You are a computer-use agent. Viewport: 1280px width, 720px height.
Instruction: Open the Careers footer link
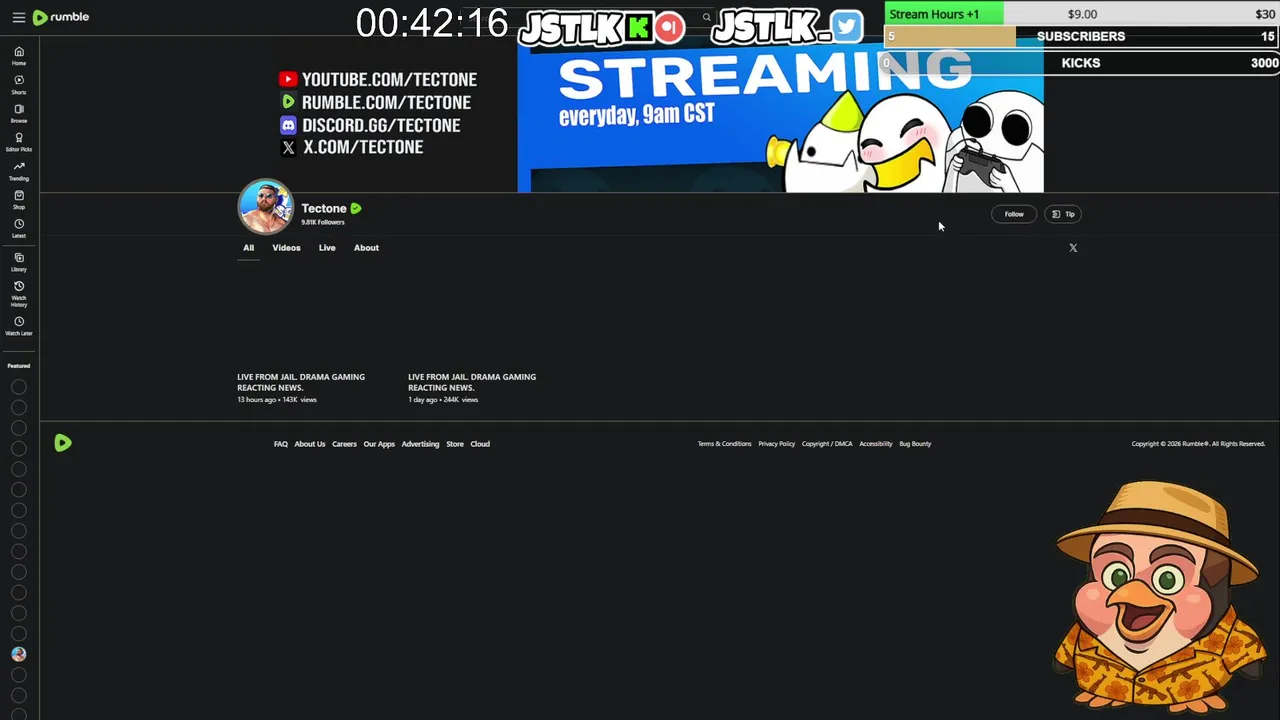(344, 444)
